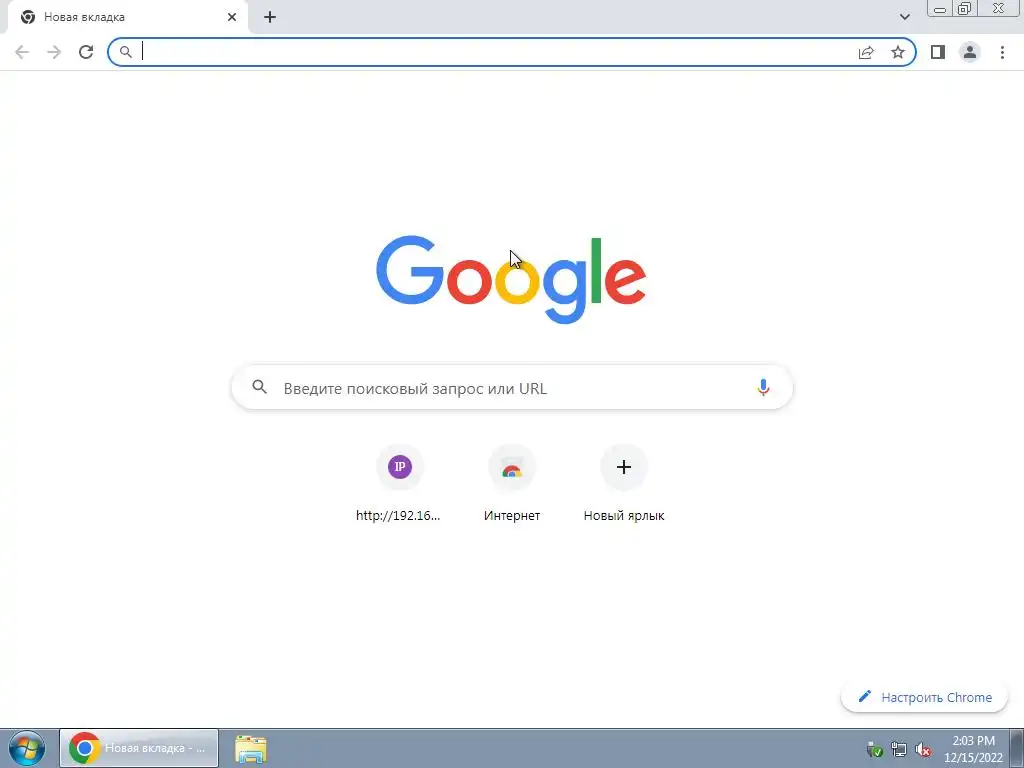The image size is (1024, 768).
Task: Open the Windows Start menu
Action: coord(27,748)
